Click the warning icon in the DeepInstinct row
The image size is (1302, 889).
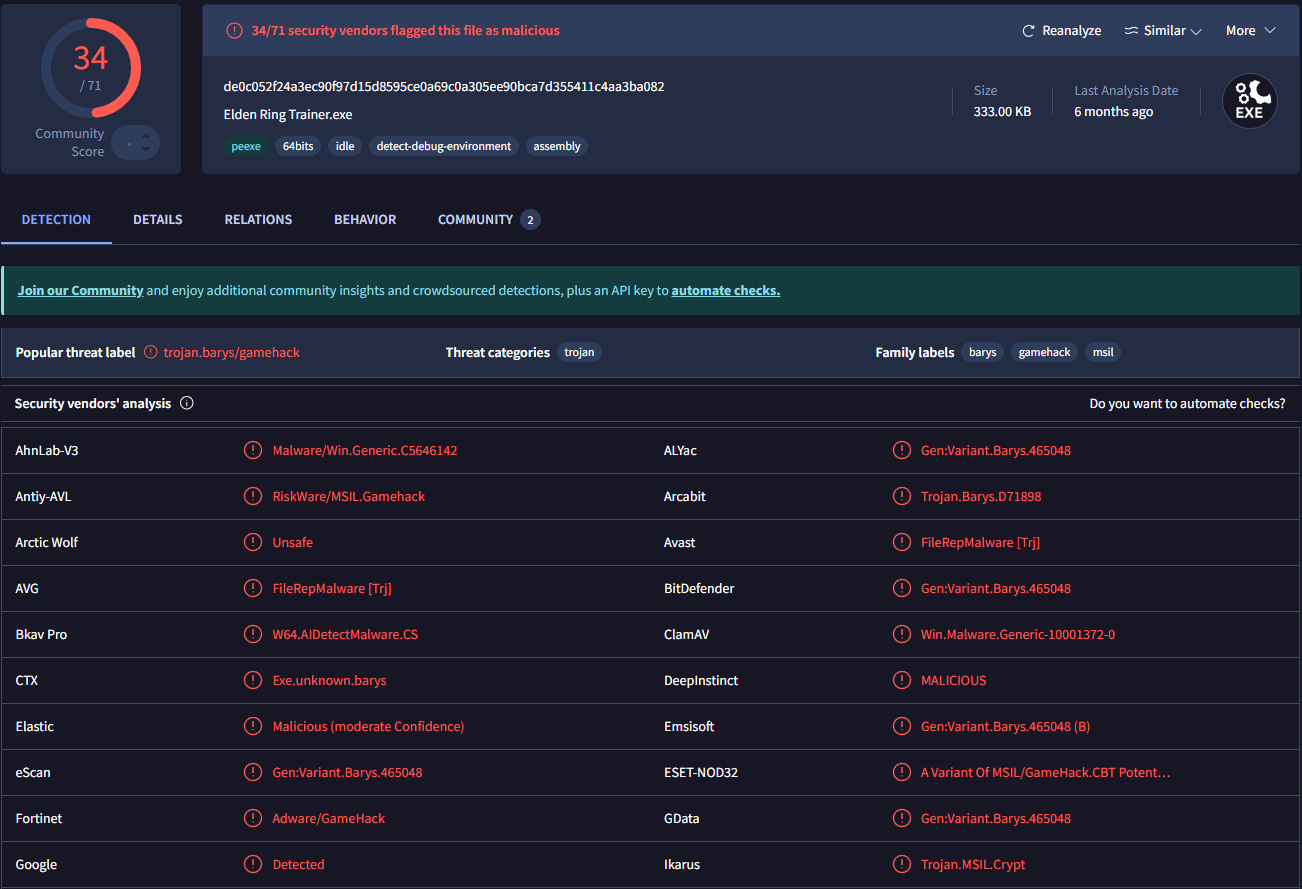[x=901, y=680]
